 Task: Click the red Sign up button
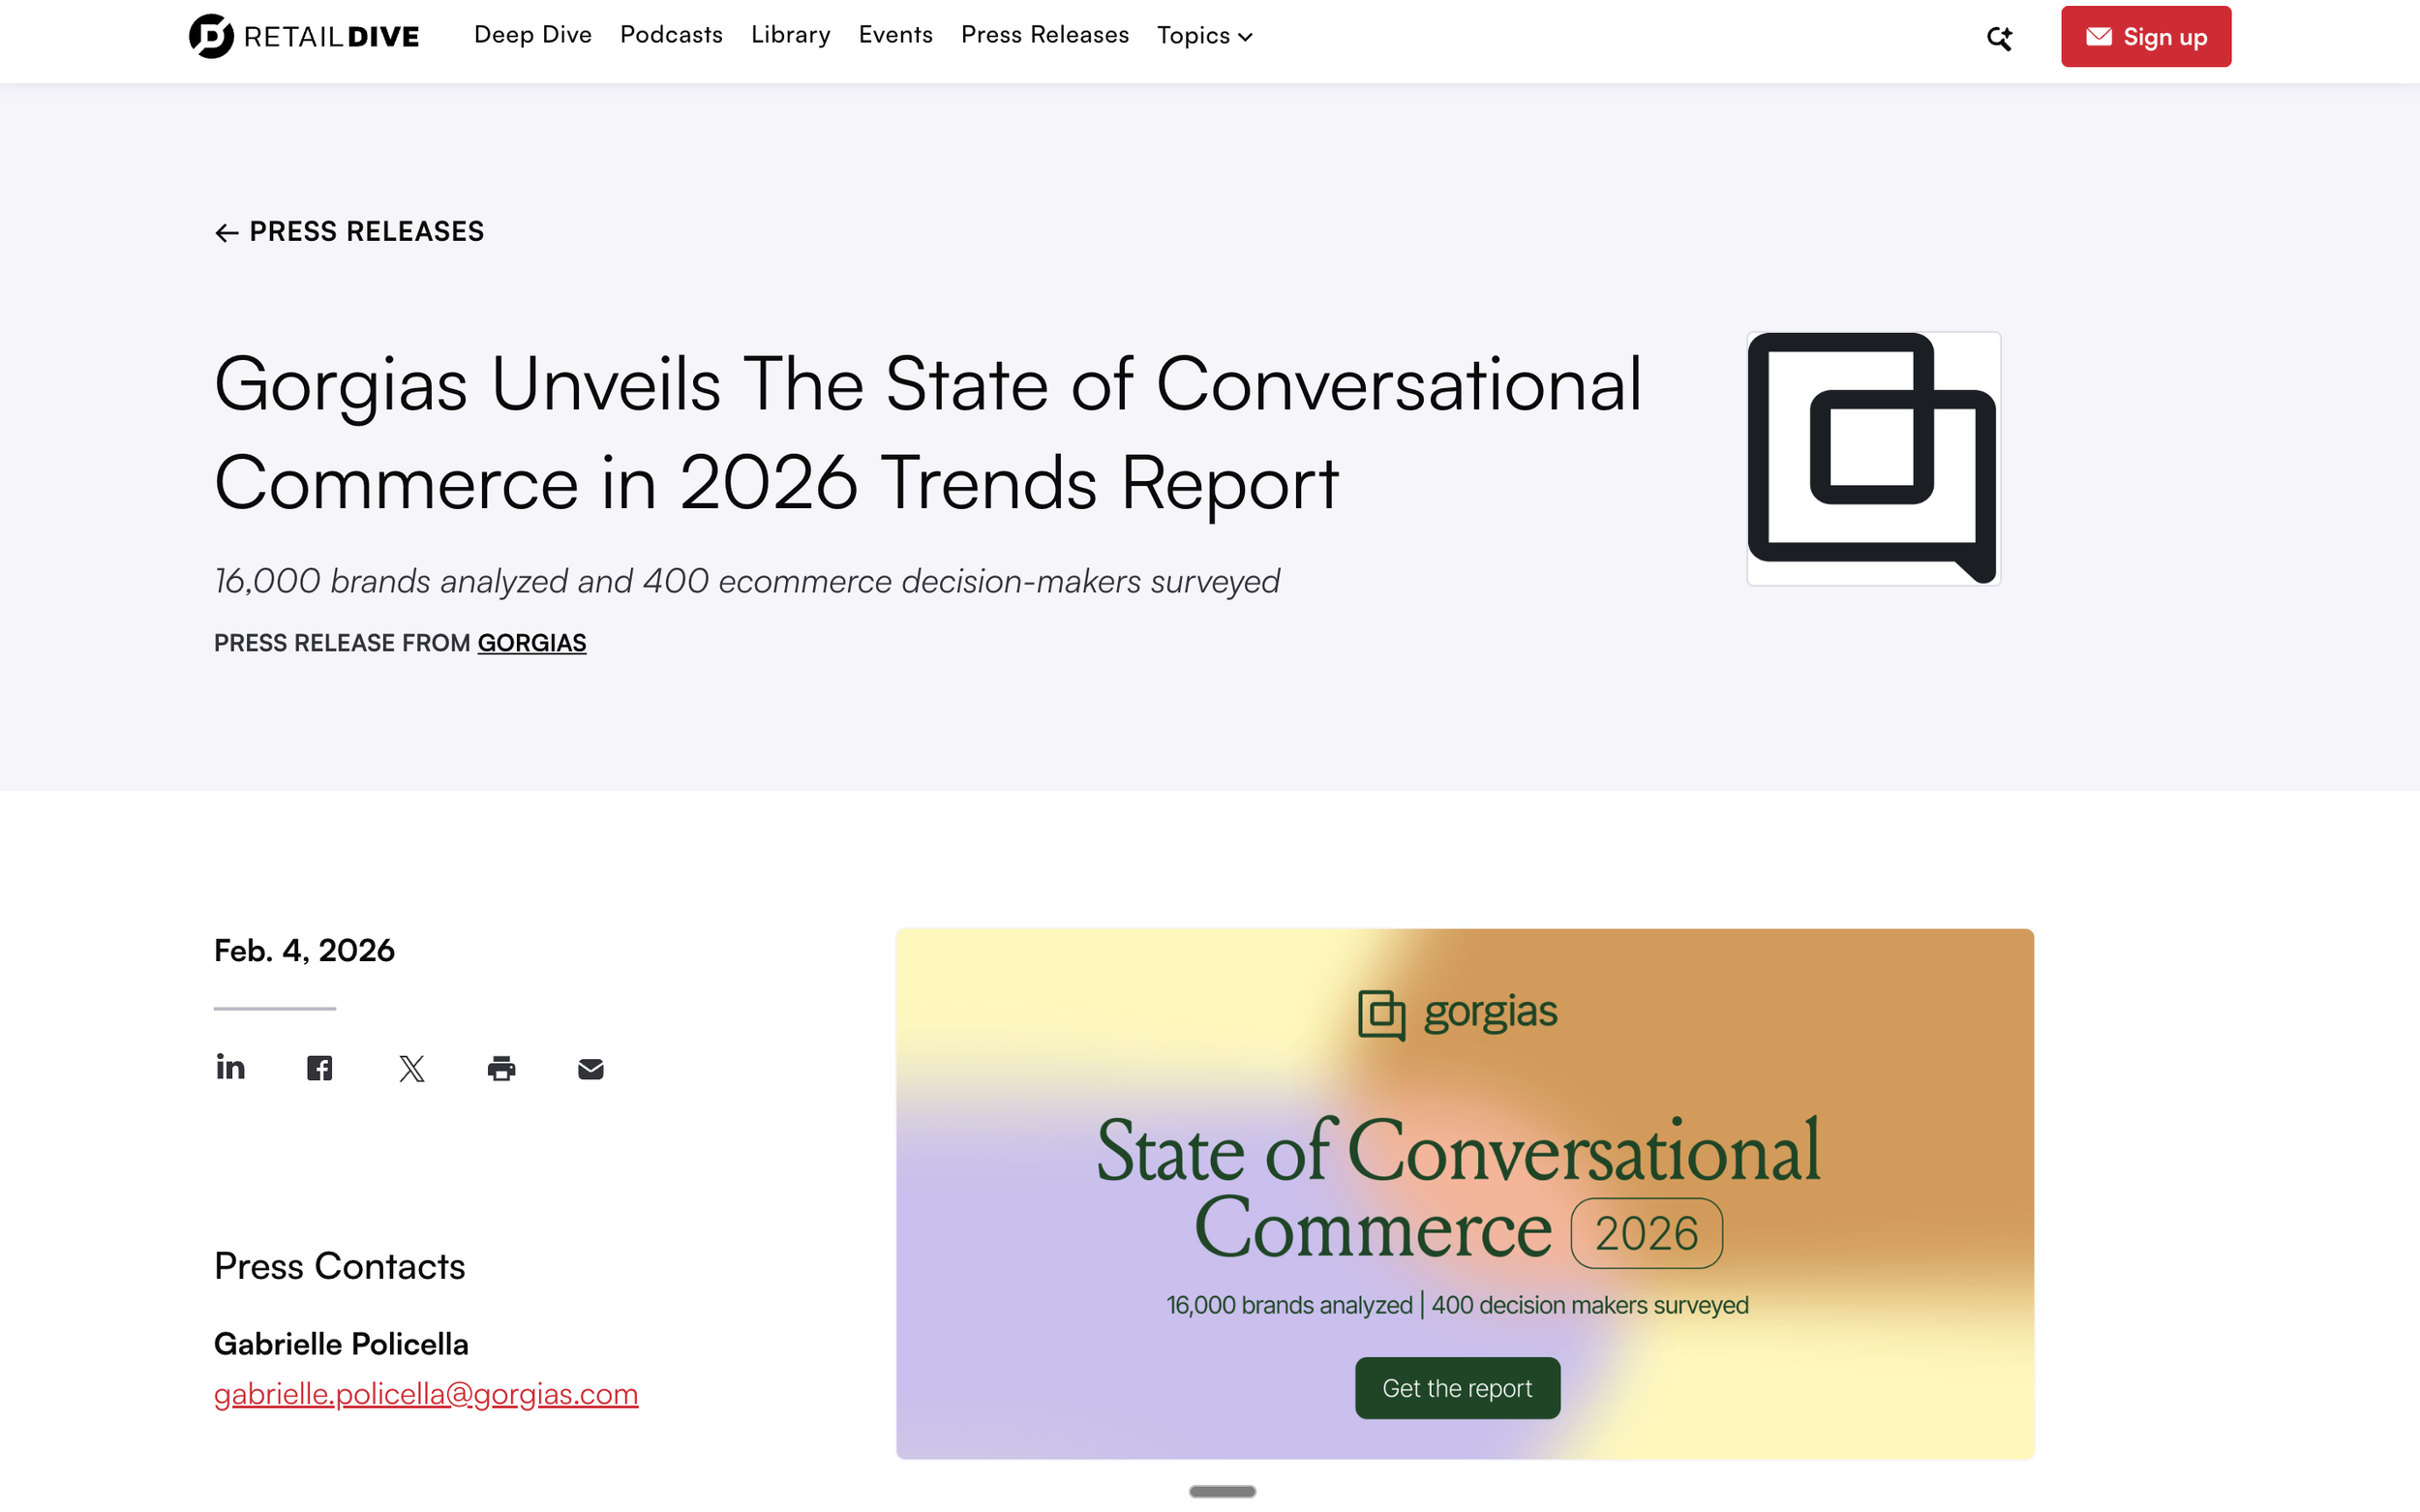2145,37
